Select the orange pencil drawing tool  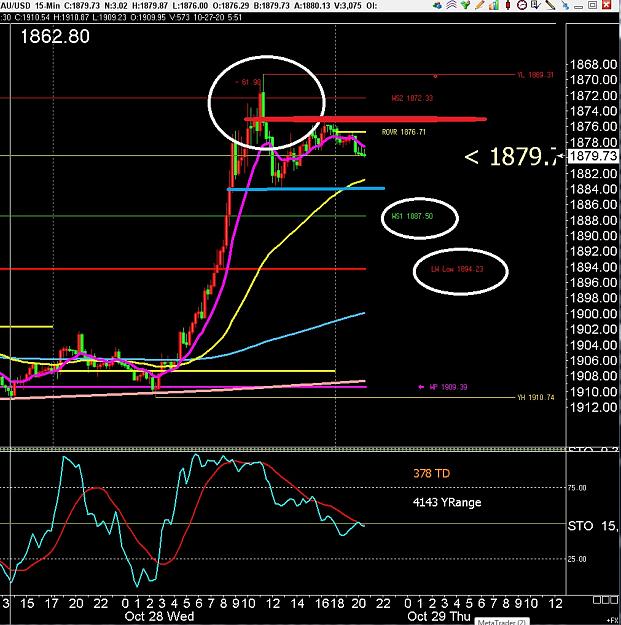[x=480, y=5]
